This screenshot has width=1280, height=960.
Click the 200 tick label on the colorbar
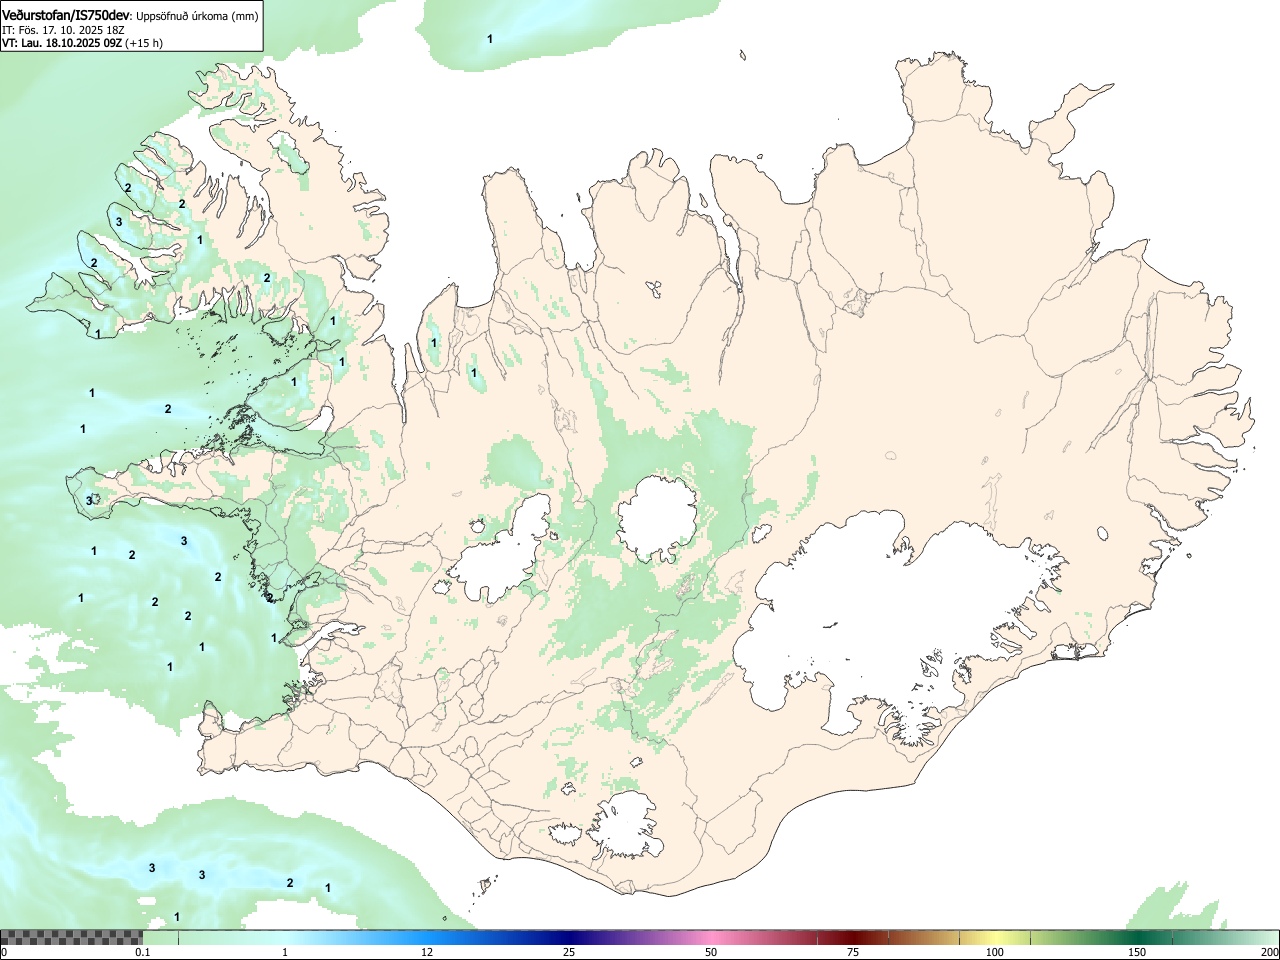pyautogui.click(x=1269, y=952)
